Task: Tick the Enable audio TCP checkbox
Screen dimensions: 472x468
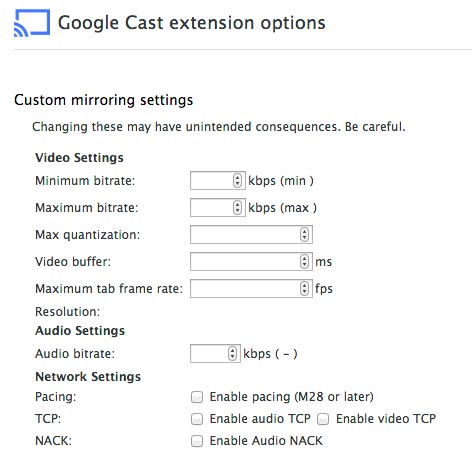Action: [197, 419]
